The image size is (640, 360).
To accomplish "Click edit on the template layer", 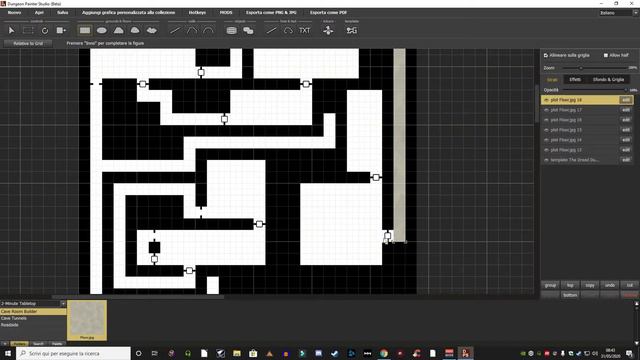I will pyautogui.click(x=626, y=160).
